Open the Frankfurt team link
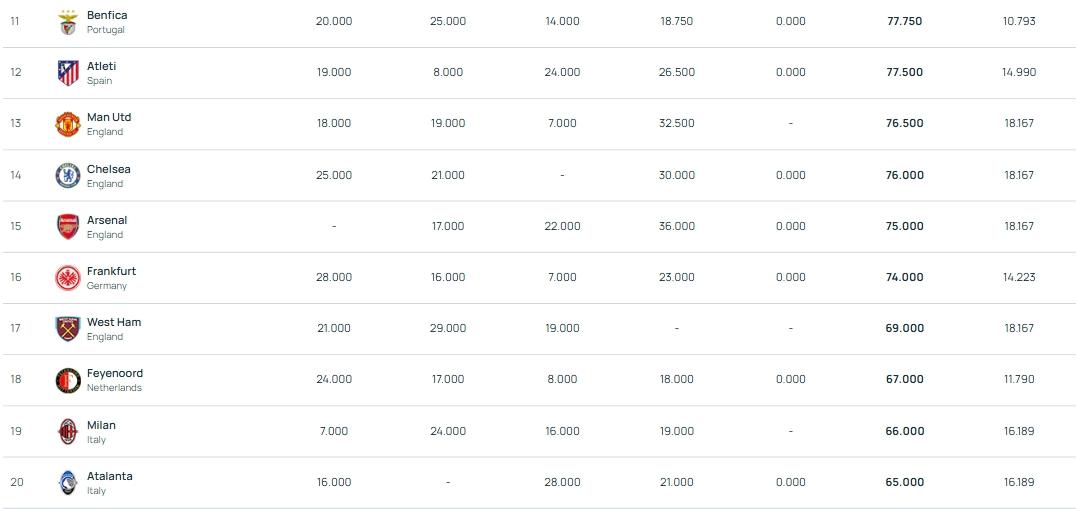 [111, 271]
